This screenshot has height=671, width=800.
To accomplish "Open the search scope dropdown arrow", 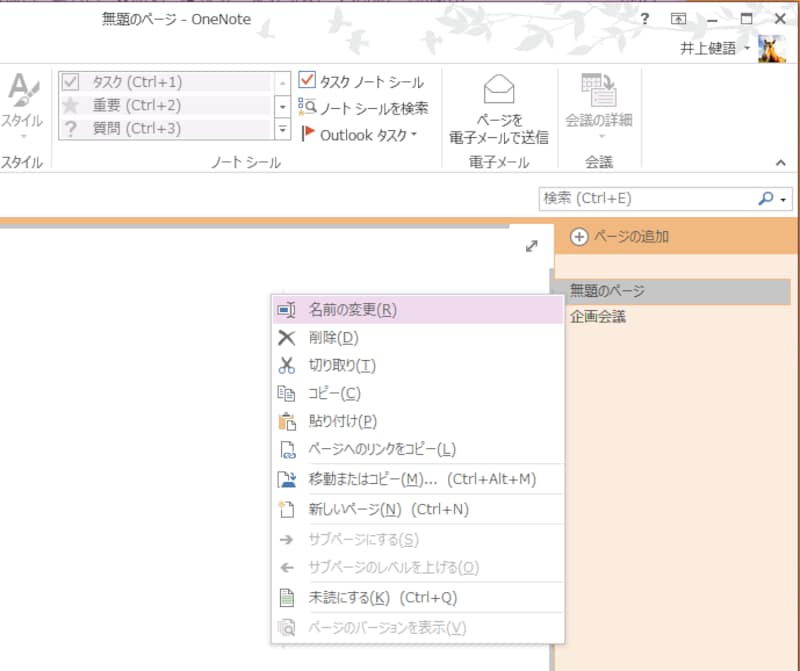I will 784,199.
